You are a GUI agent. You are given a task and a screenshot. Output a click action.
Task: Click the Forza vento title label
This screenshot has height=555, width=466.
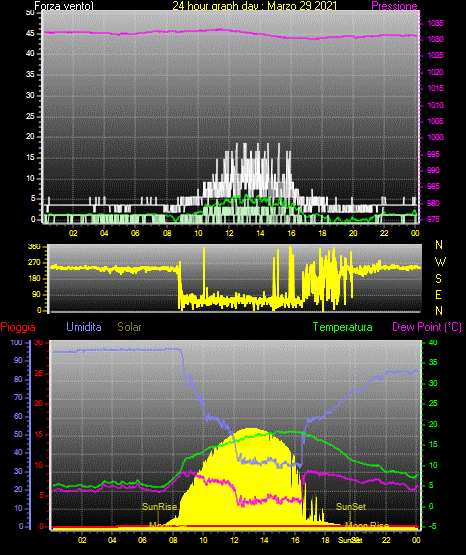64,6
